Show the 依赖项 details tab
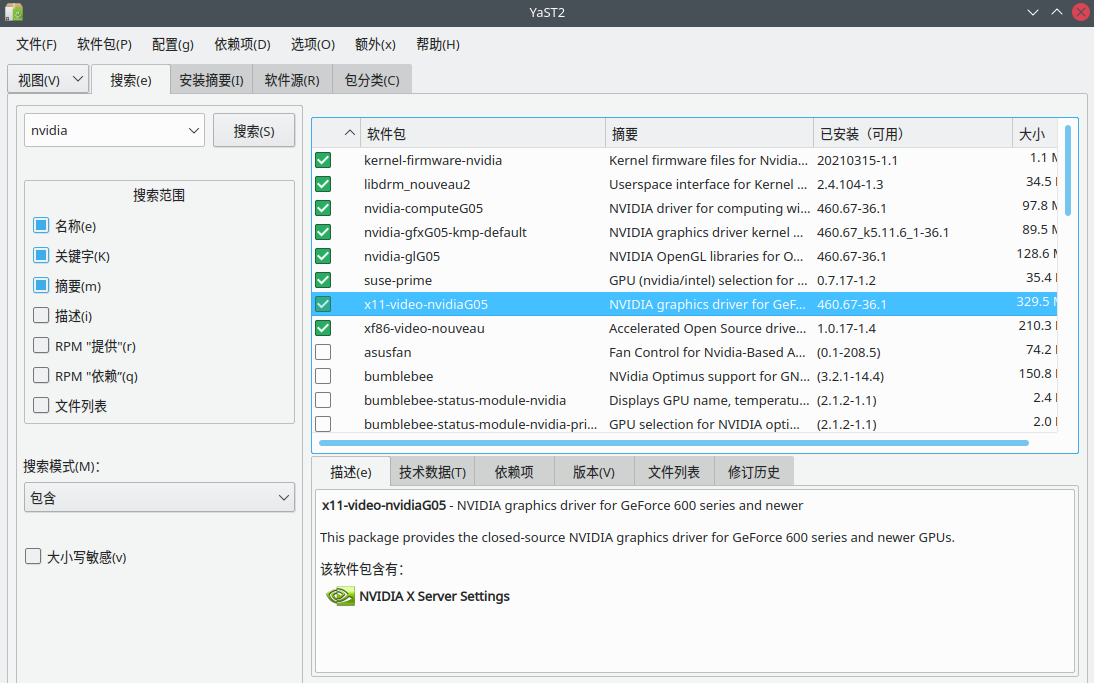This screenshot has height=683, width=1094. (514, 472)
